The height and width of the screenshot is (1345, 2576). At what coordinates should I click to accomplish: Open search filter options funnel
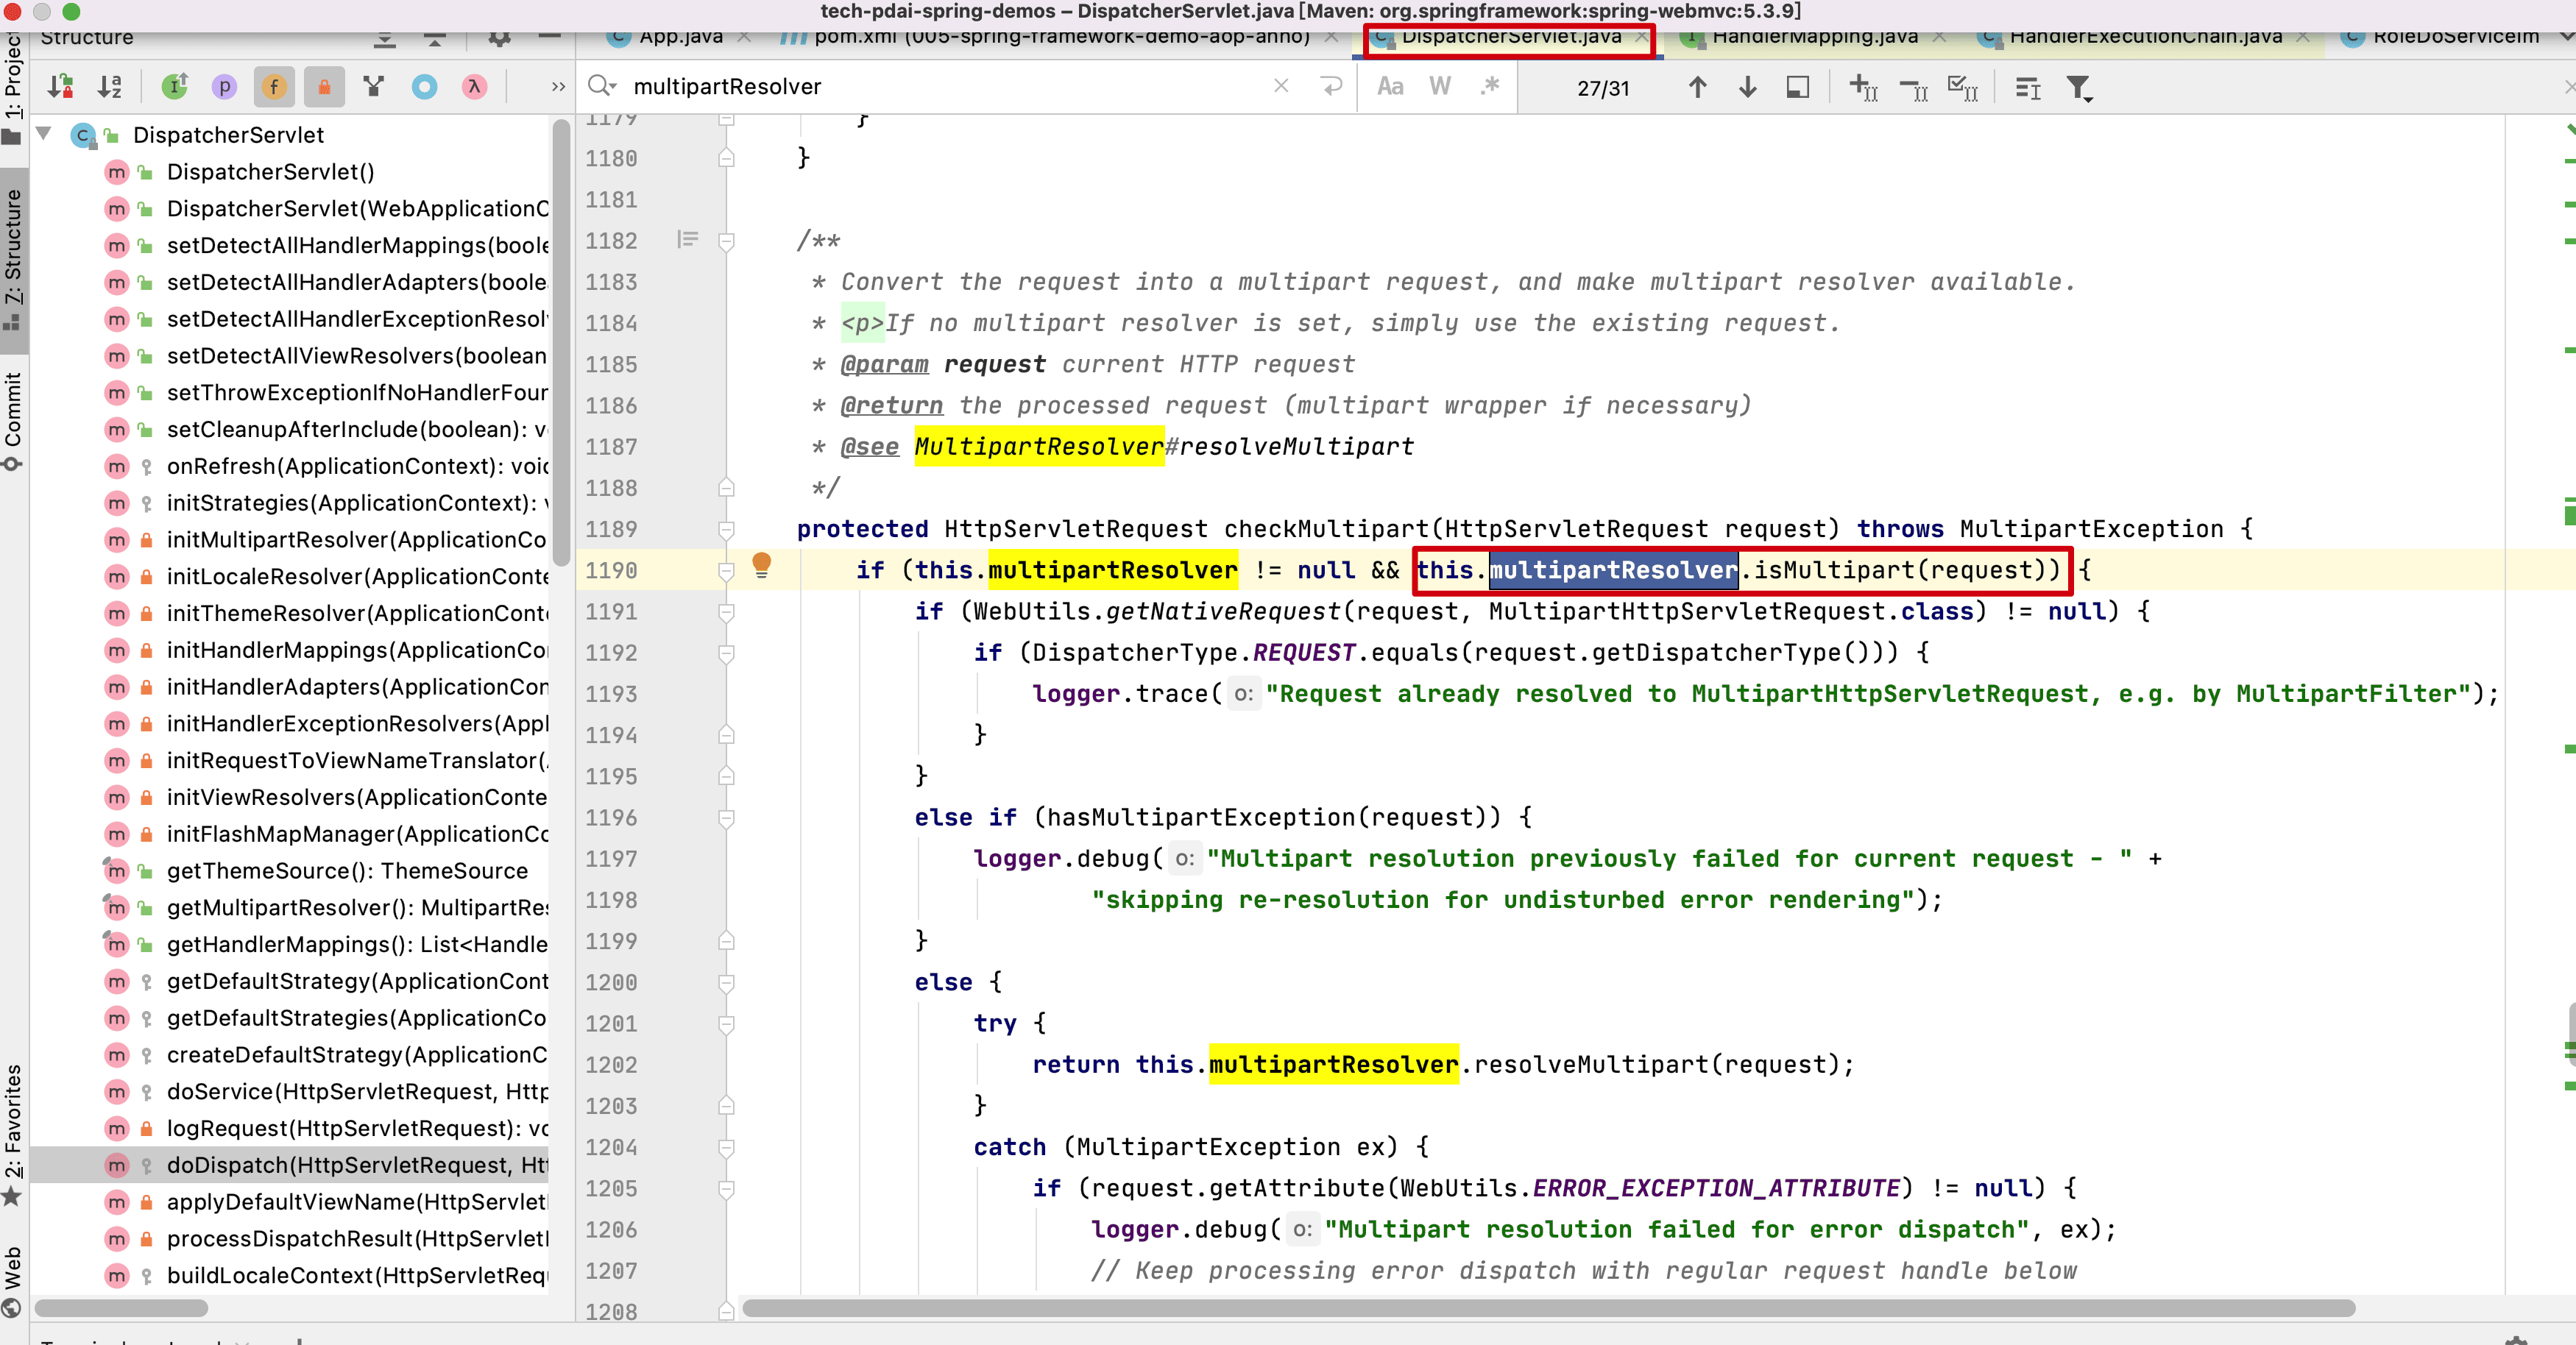point(2079,88)
